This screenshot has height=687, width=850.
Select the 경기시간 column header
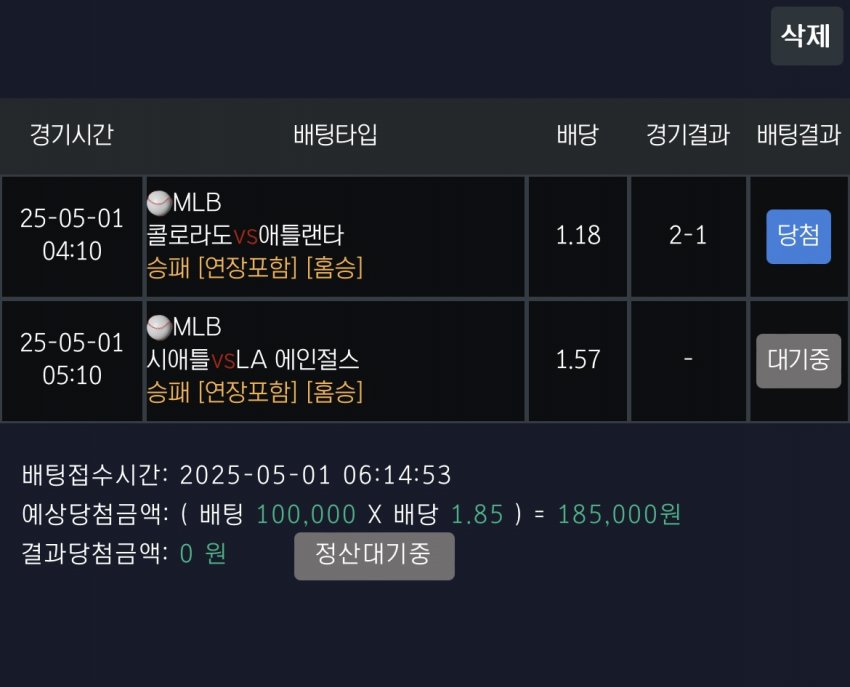click(x=72, y=134)
